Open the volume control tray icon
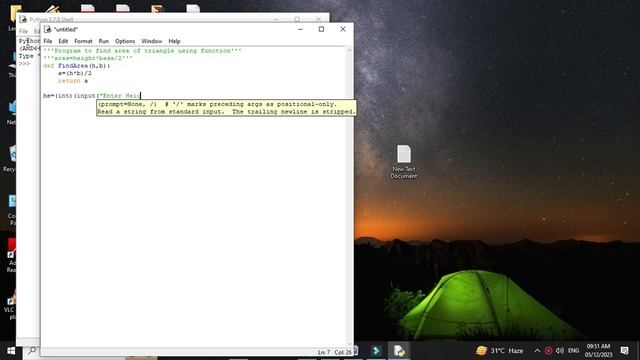Viewport: 640px width, 360px height. pyautogui.click(x=560, y=351)
